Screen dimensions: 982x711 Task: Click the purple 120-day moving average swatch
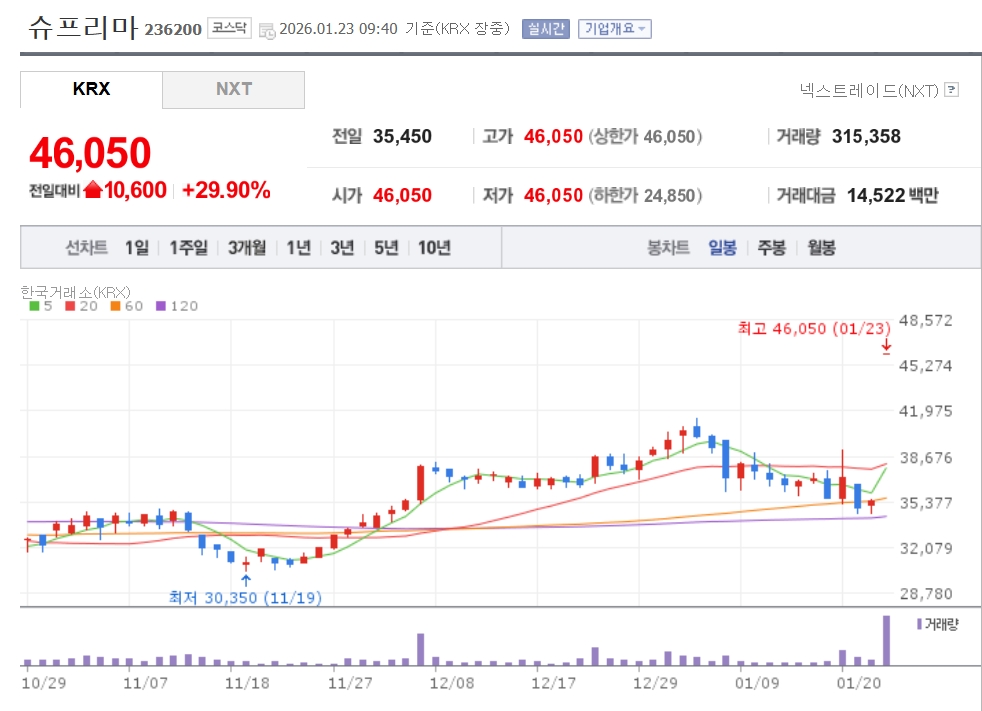coord(163,306)
